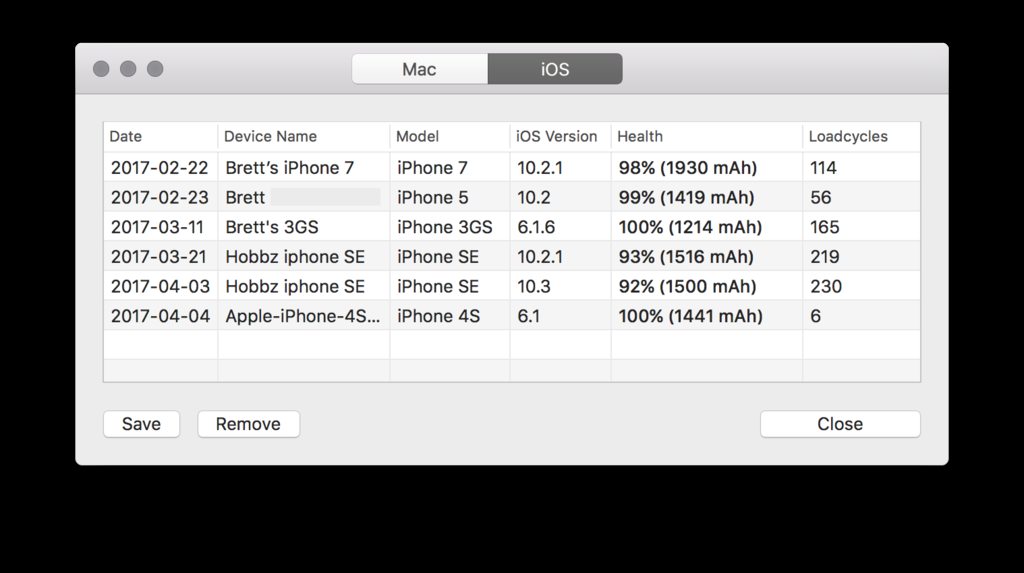Click the Save button

point(141,424)
